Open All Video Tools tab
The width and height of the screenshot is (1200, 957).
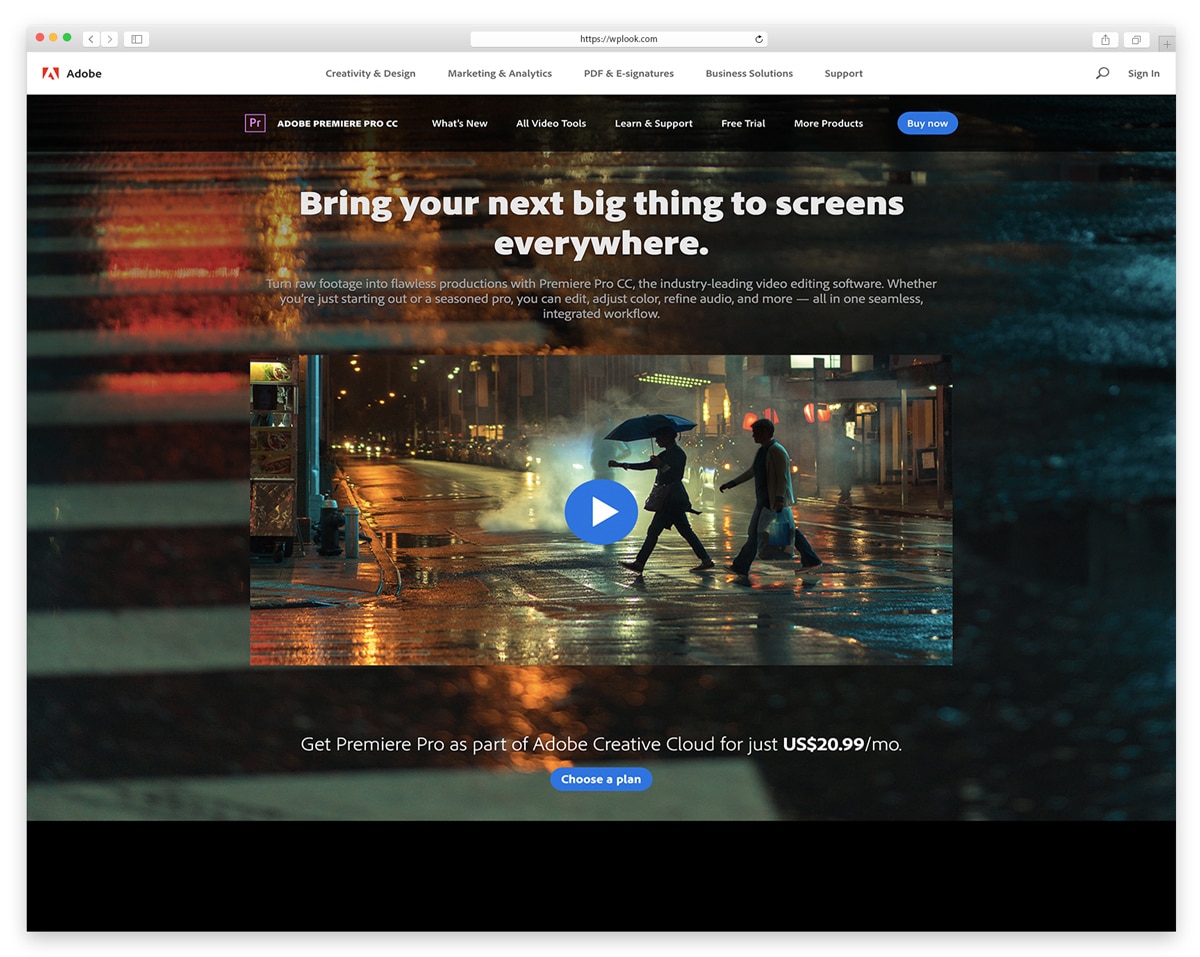[x=551, y=123]
